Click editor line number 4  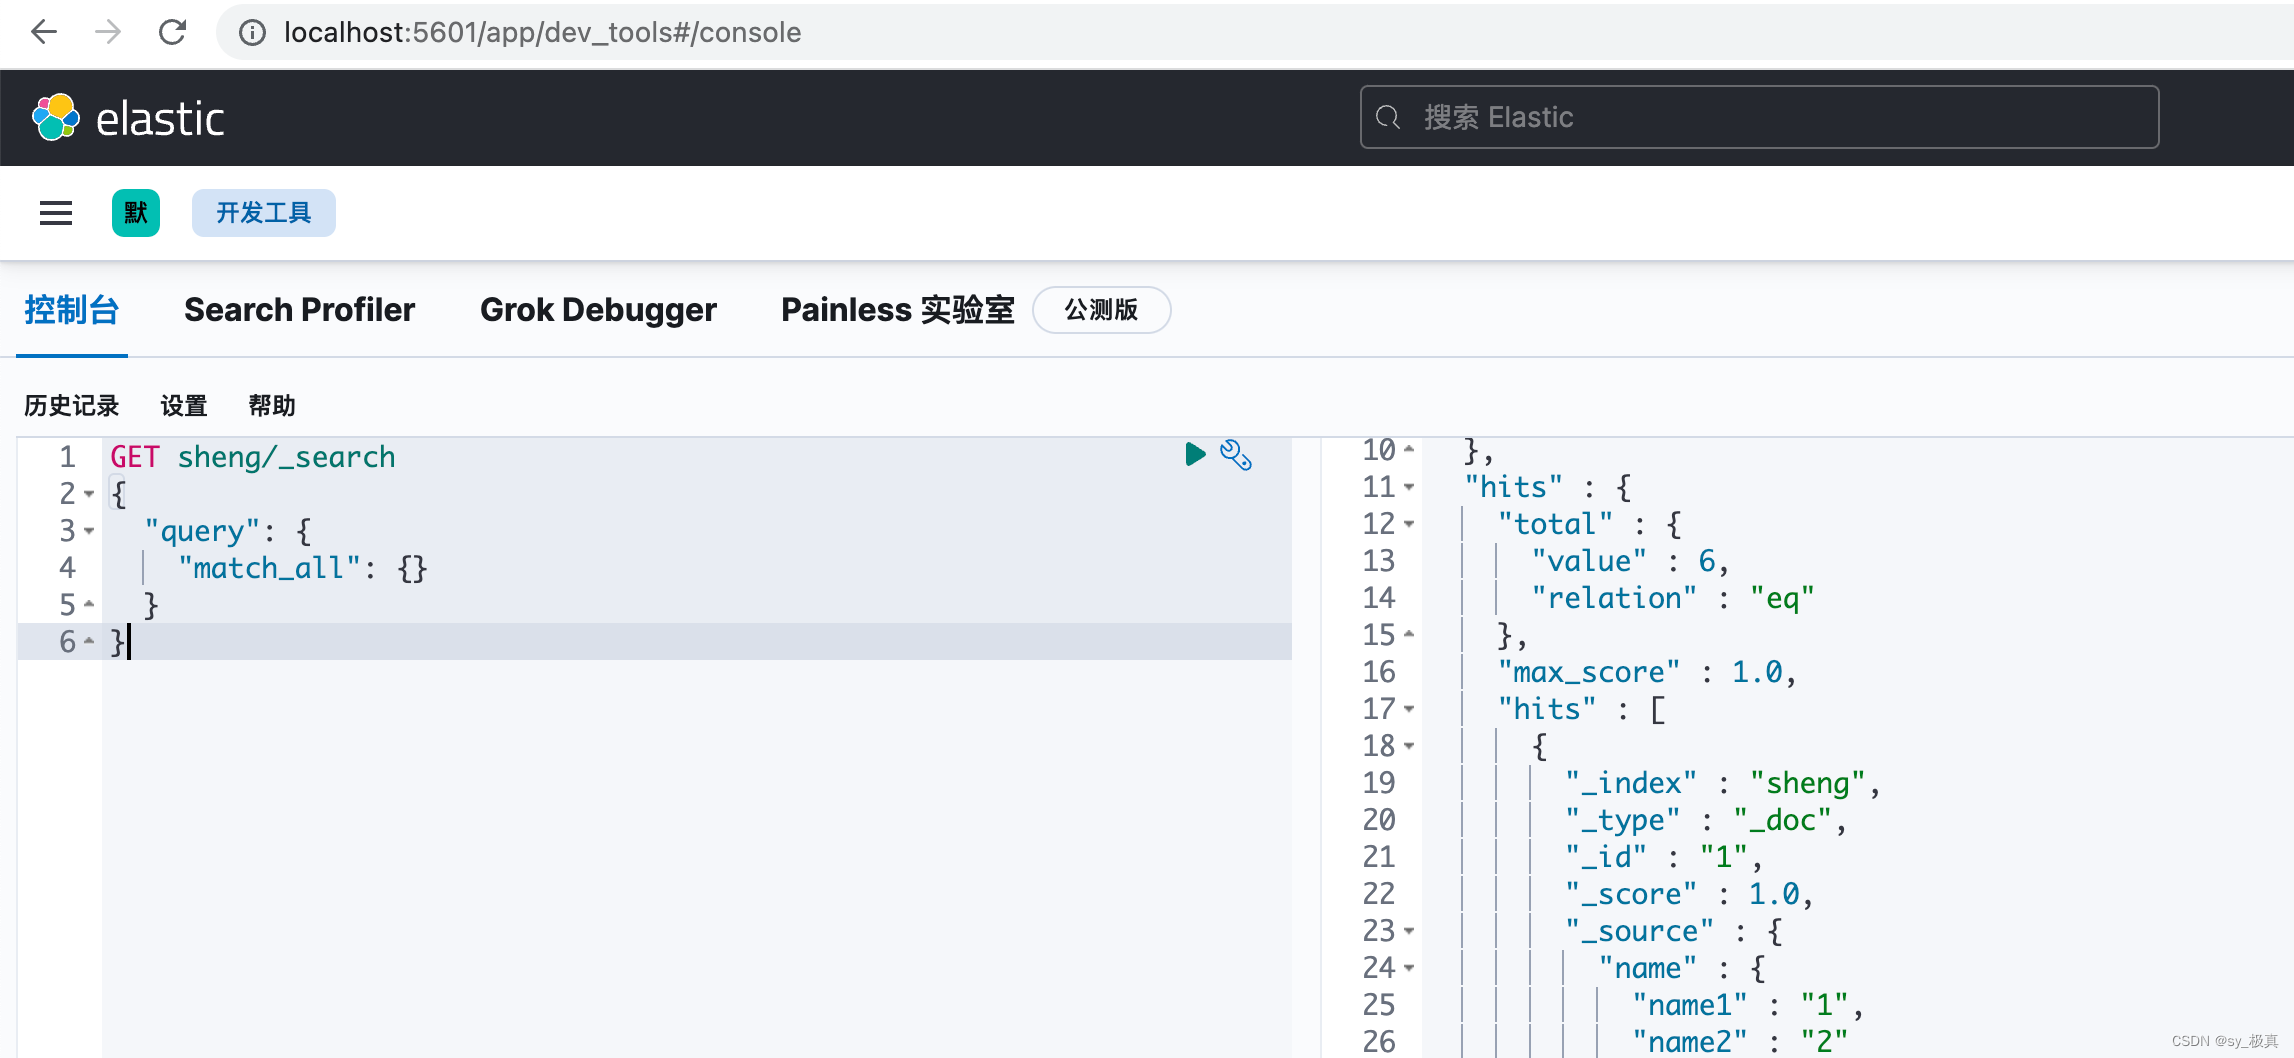click(67, 568)
